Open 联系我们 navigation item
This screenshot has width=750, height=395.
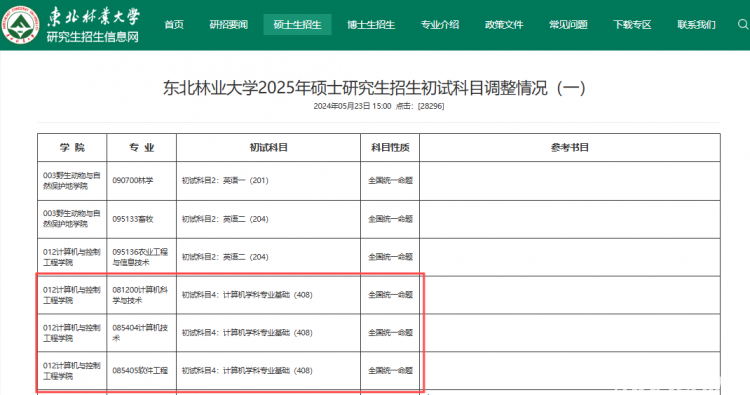click(x=696, y=25)
